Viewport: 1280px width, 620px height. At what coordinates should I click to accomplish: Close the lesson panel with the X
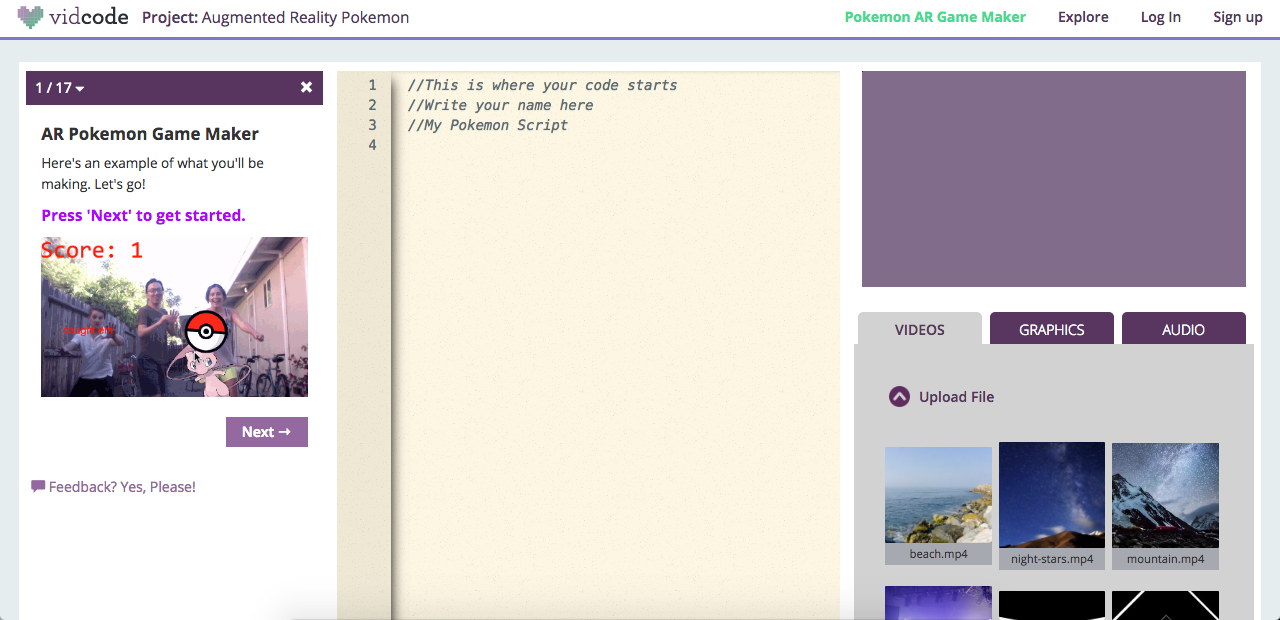click(306, 87)
